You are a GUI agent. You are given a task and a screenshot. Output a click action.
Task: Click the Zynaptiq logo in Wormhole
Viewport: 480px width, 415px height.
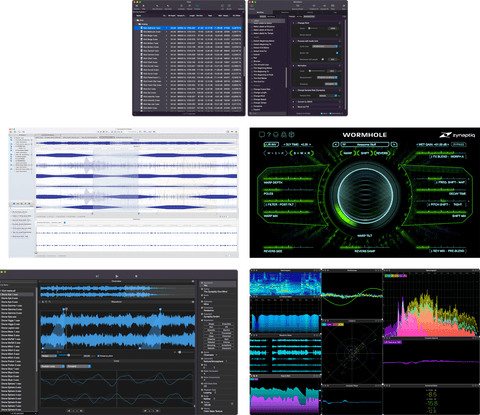458,135
